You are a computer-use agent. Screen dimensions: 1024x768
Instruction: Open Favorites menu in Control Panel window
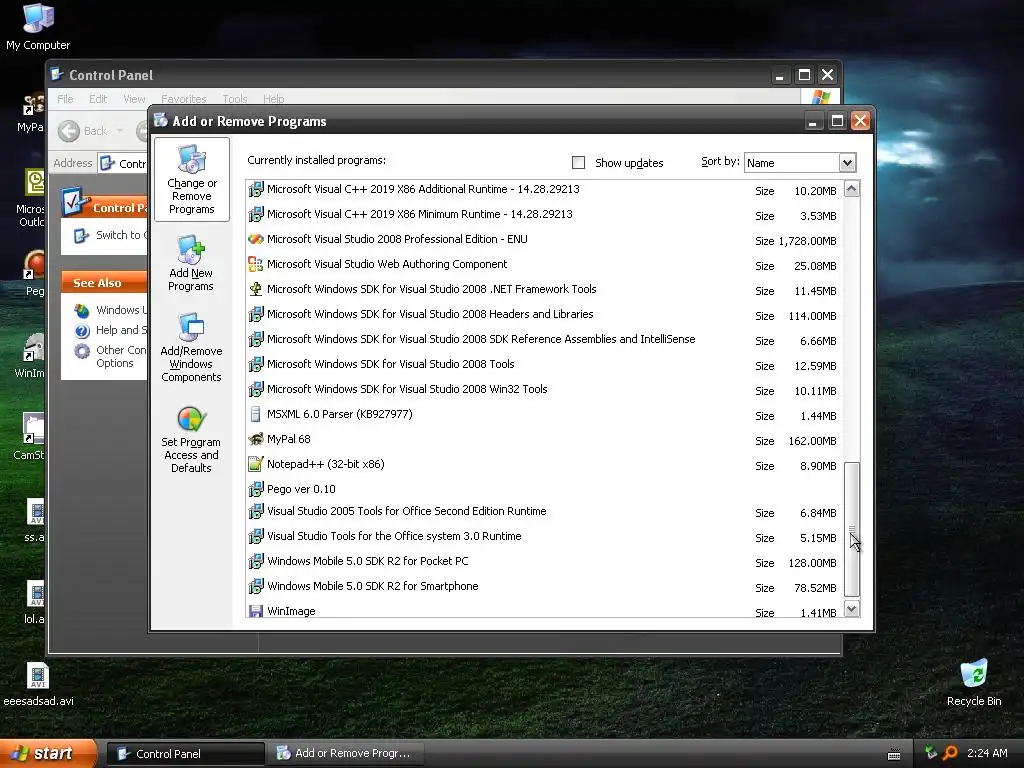pos(184,99)
